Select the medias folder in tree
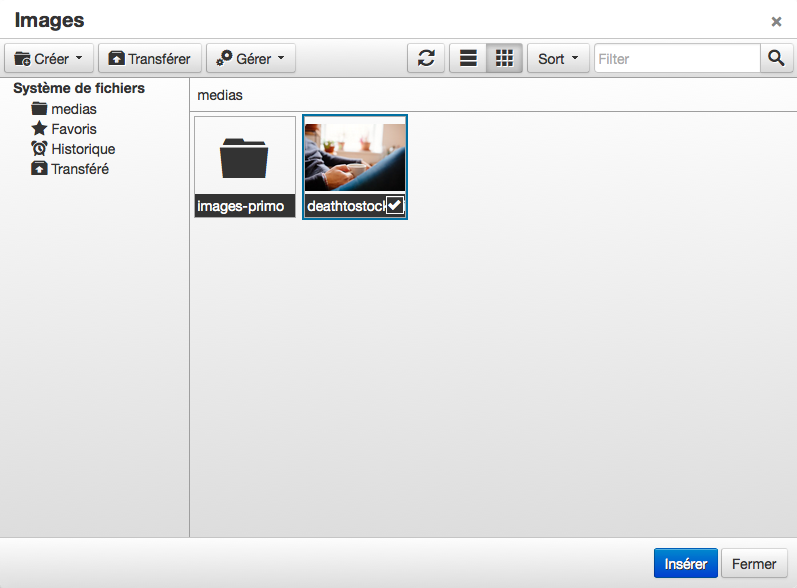This screenshot has height=588, width=797. [x=64, y=109]
